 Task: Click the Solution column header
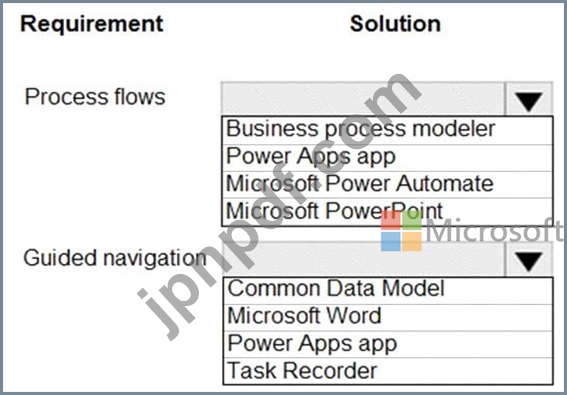pos(395,24)
